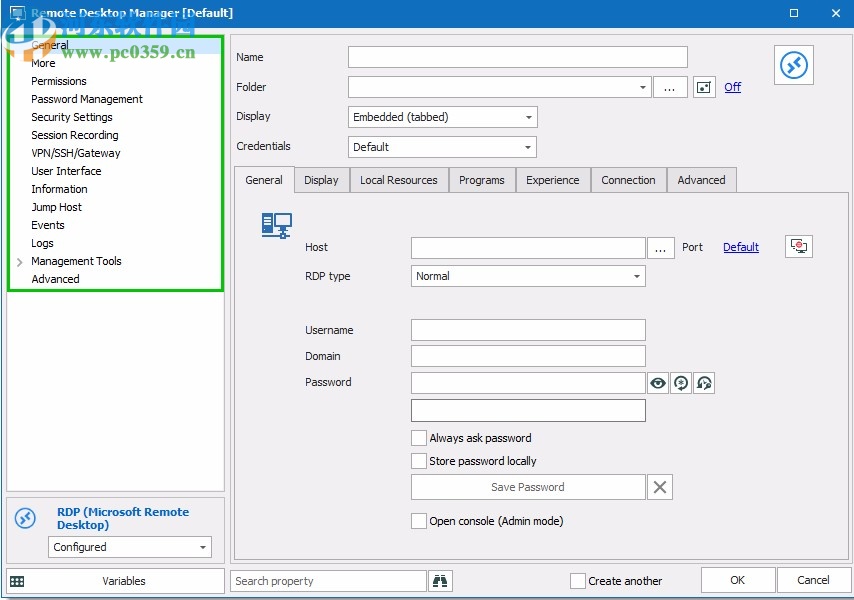Click the search icon beside the Search property field
The height and width of the screenshot is (600, 854).
[x=438, y=580]
